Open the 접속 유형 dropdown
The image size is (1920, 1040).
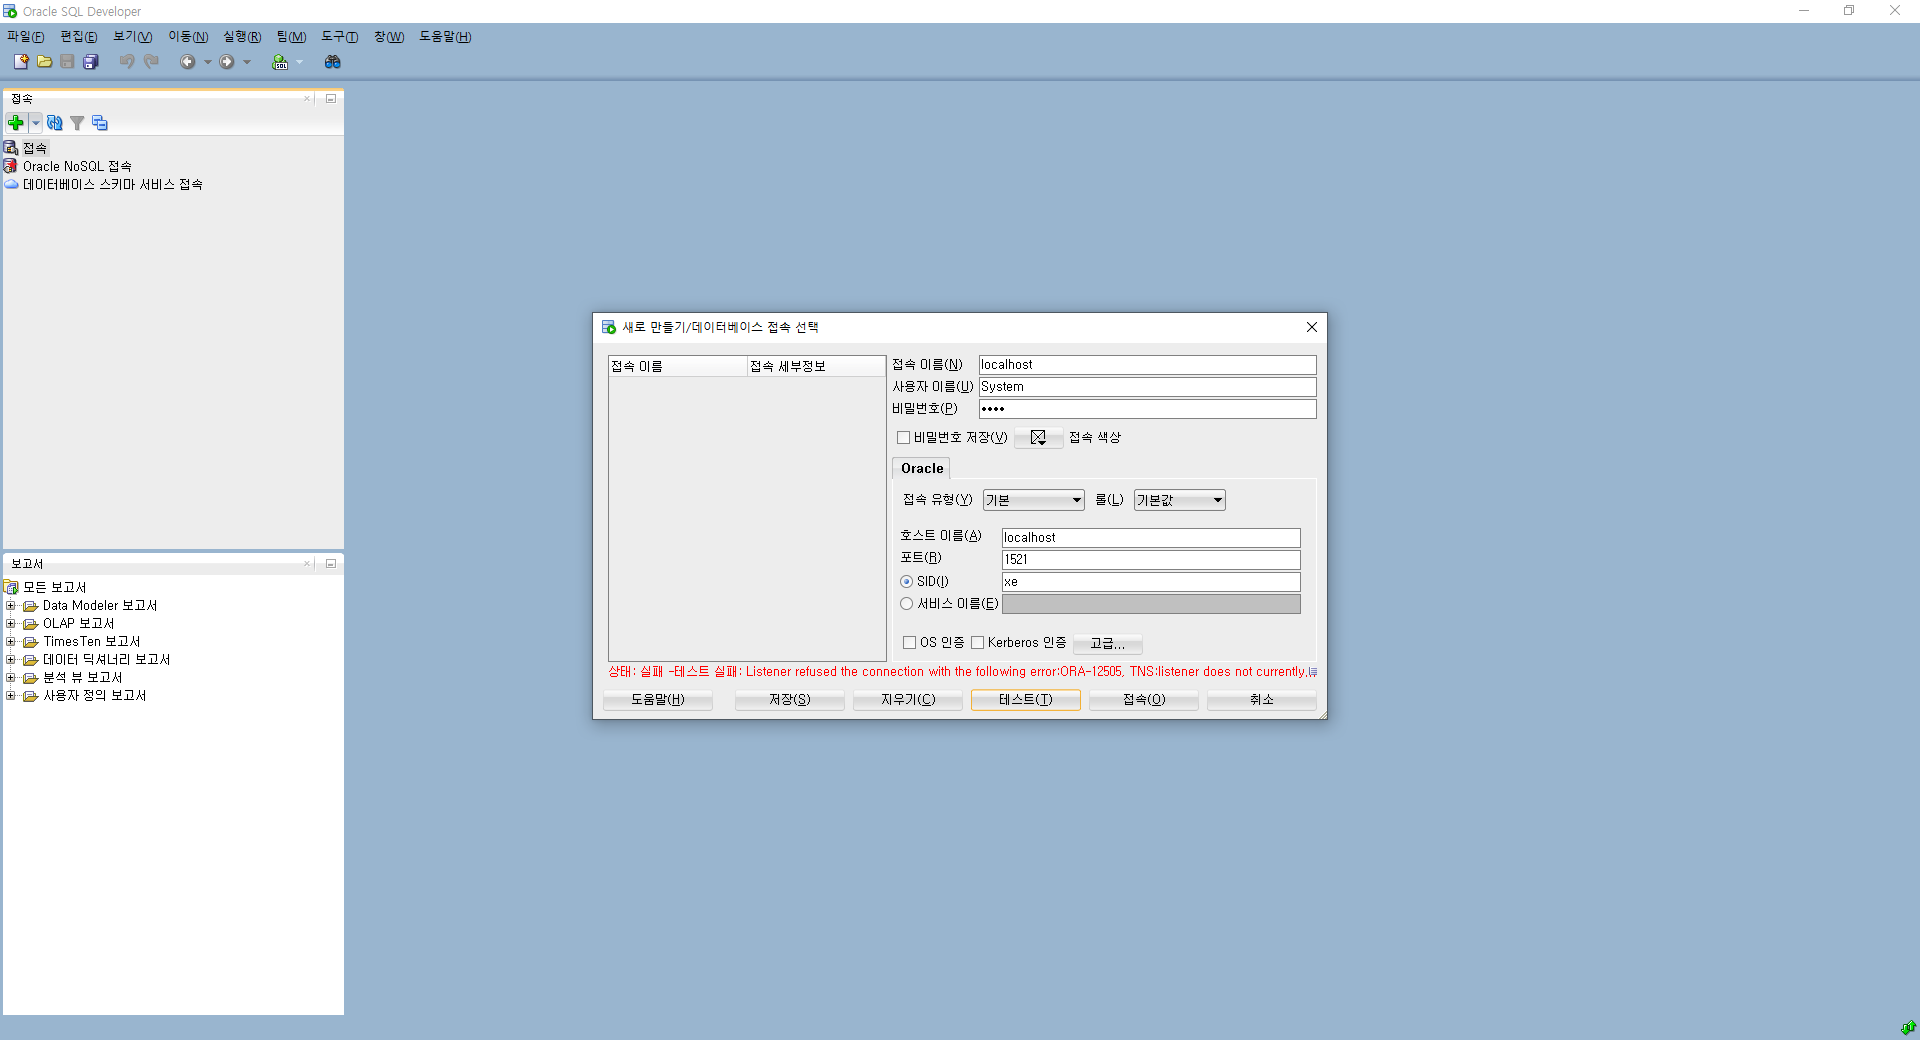tap(1033, 500)
